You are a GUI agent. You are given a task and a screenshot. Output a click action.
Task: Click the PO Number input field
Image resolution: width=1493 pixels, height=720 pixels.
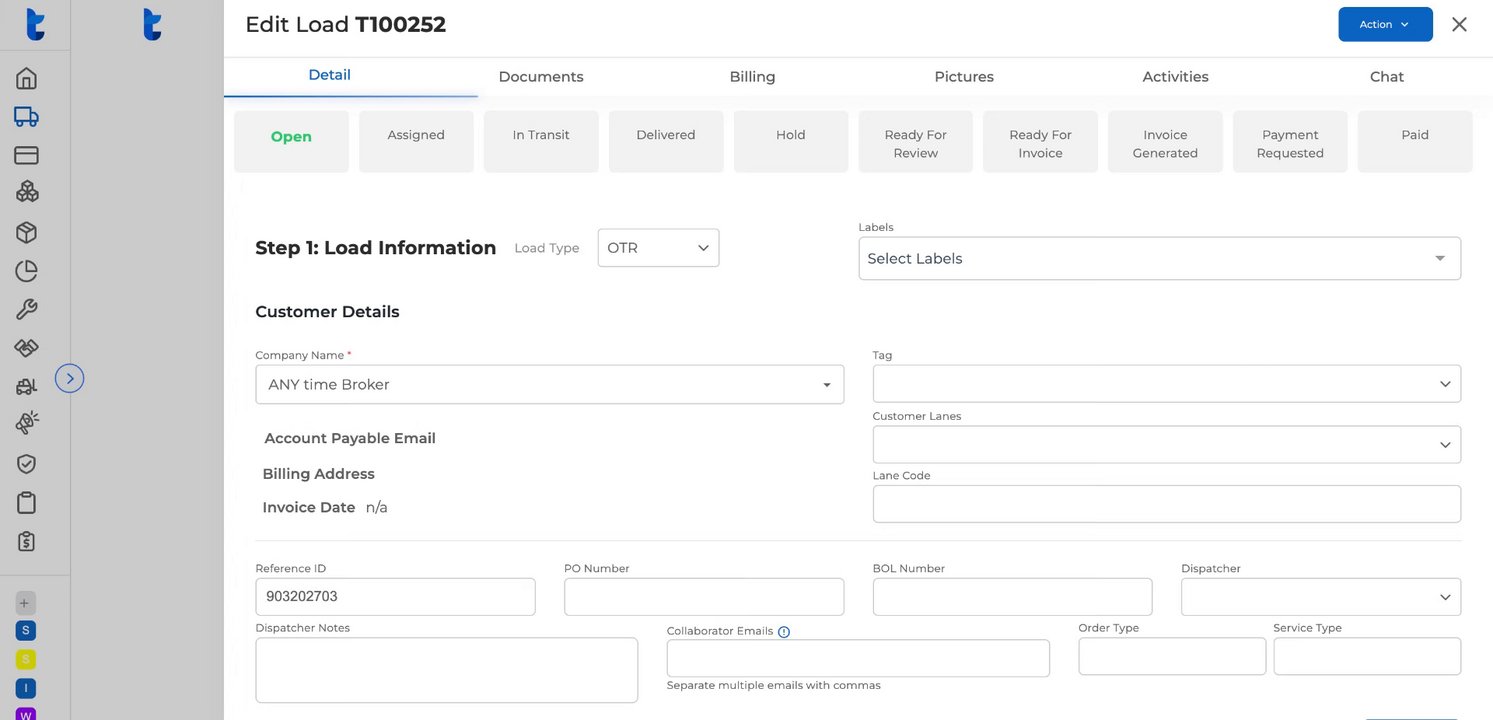704,597
